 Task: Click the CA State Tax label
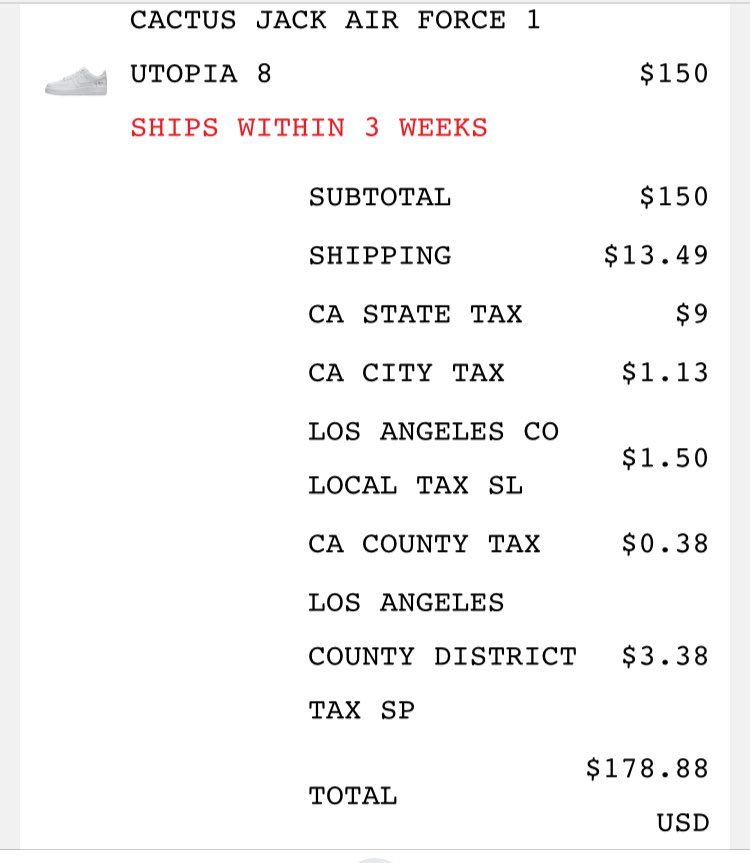(415, 314)
